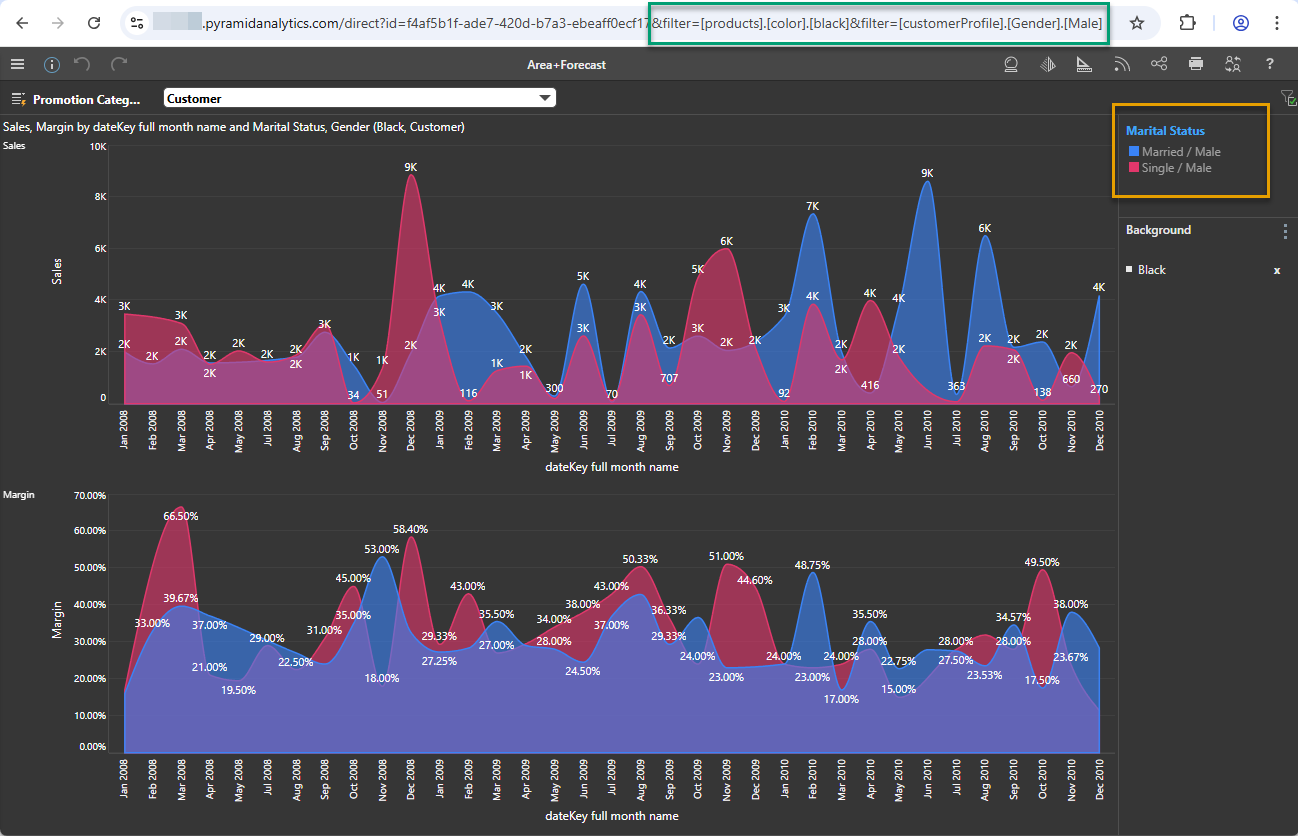Click the undo arrow icon
The height and width of the screenshot is (836, 1298).
[83, 65]
